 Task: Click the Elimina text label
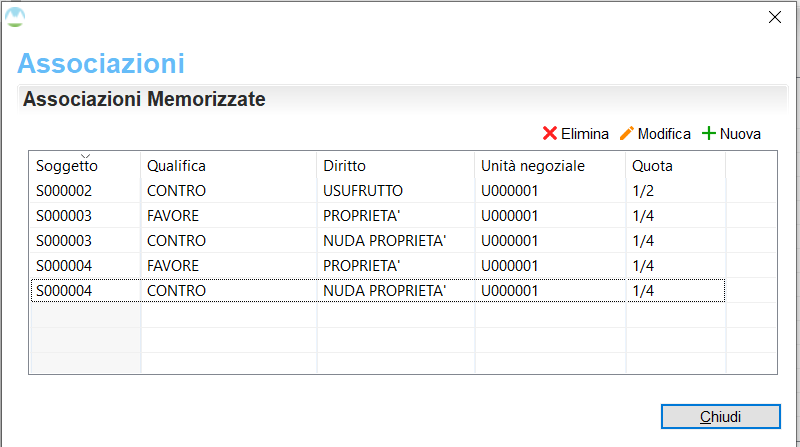[585, 134]
